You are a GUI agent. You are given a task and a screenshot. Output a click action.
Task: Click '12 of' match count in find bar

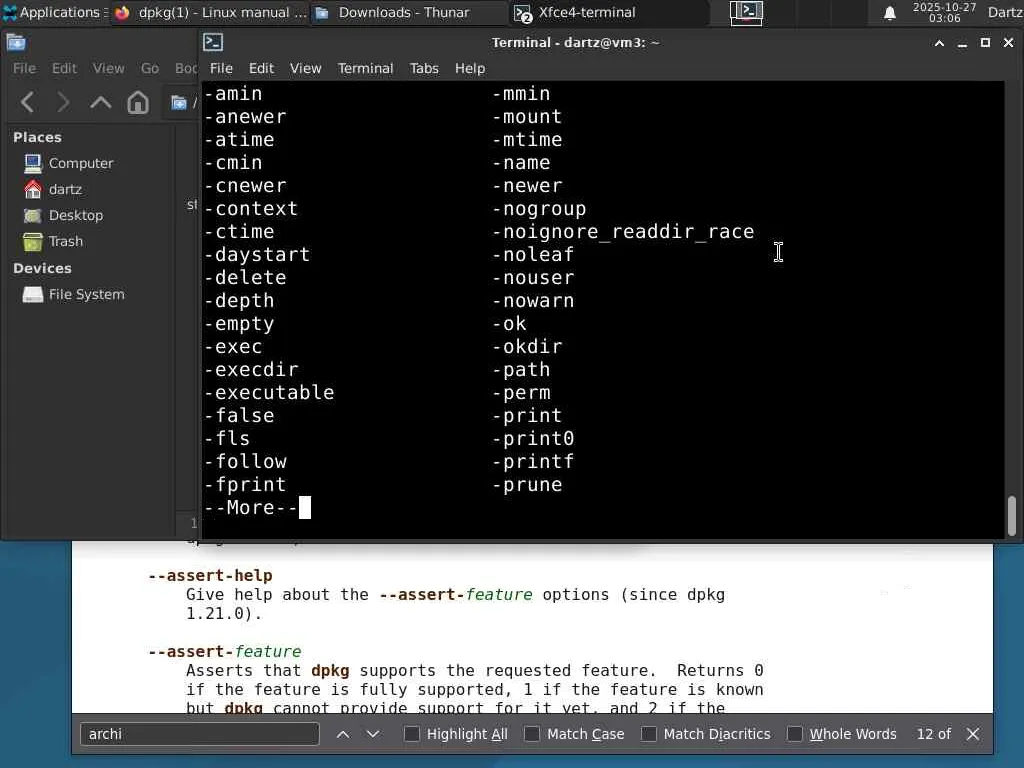(933, 734)
